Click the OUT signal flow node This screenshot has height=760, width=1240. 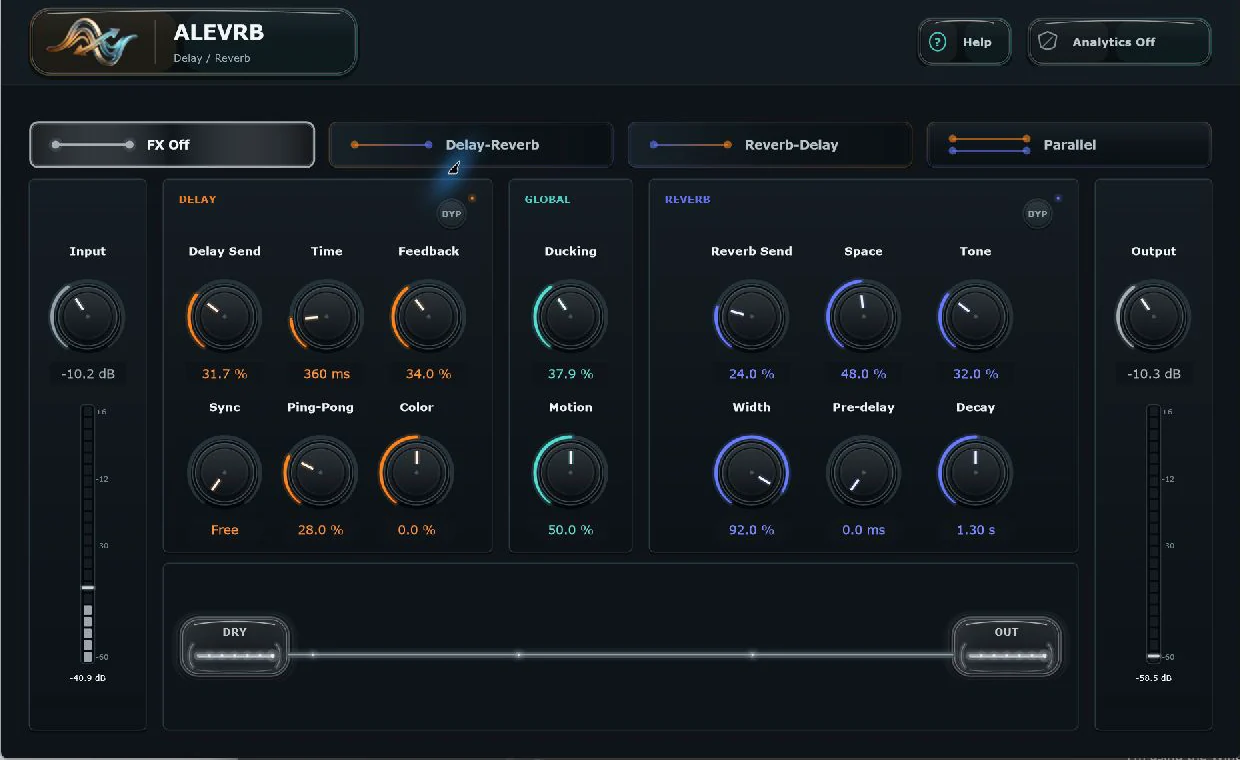point(1006,646)
